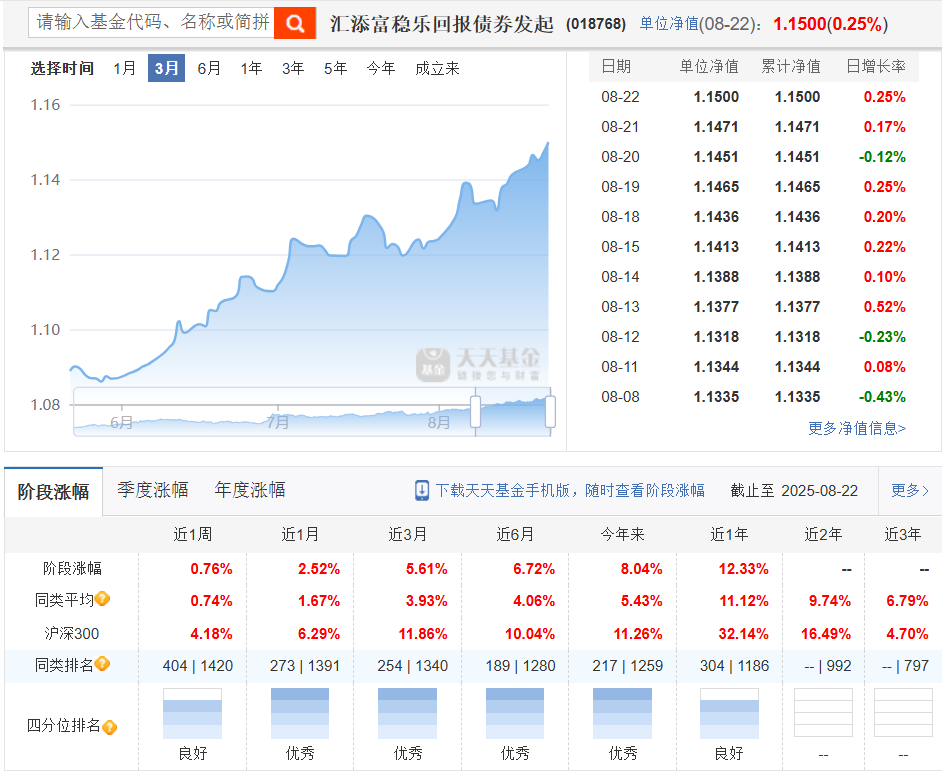Open help icon beside 同类排名

click(102, 664)
